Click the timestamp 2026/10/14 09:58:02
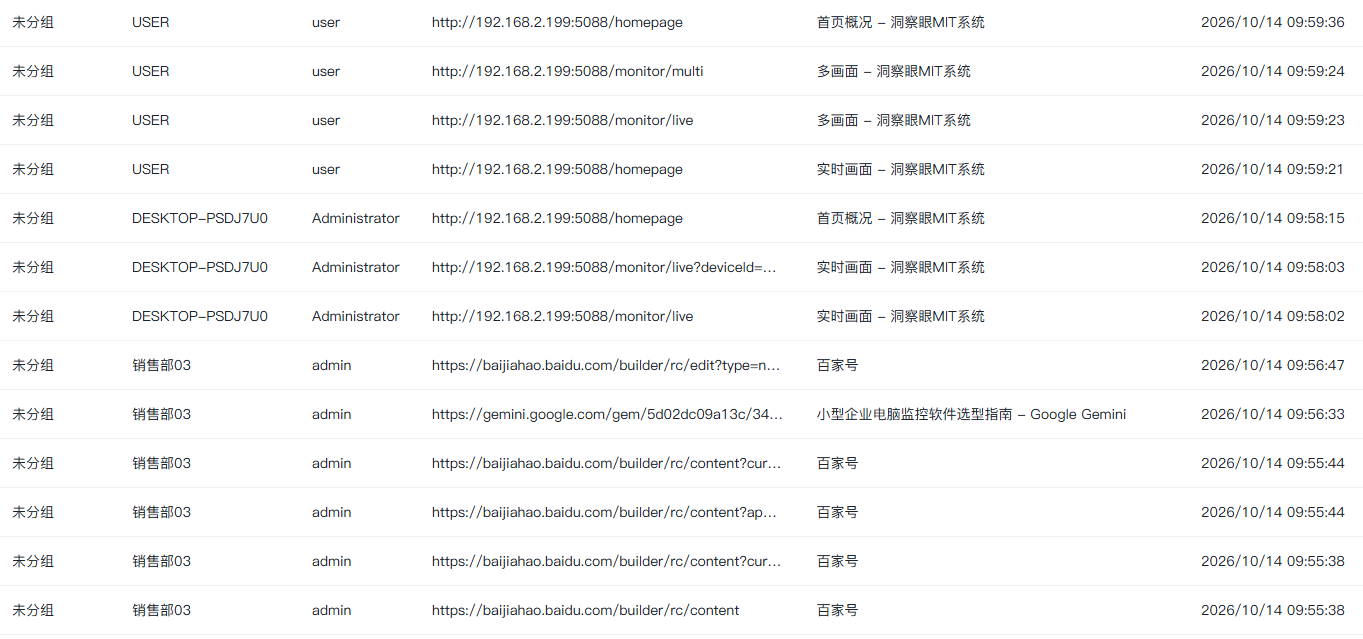This screenshot has width=1363, height=639. pos(1272,316)
